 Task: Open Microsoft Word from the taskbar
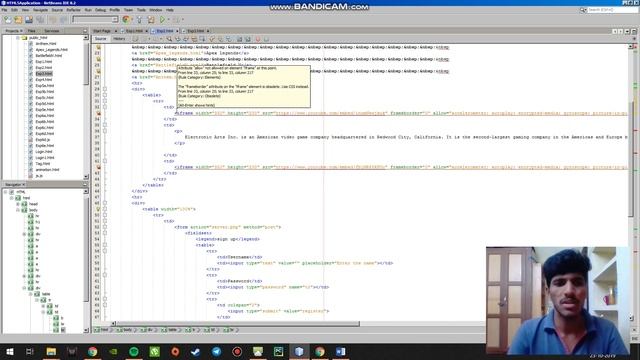[340, 351]
